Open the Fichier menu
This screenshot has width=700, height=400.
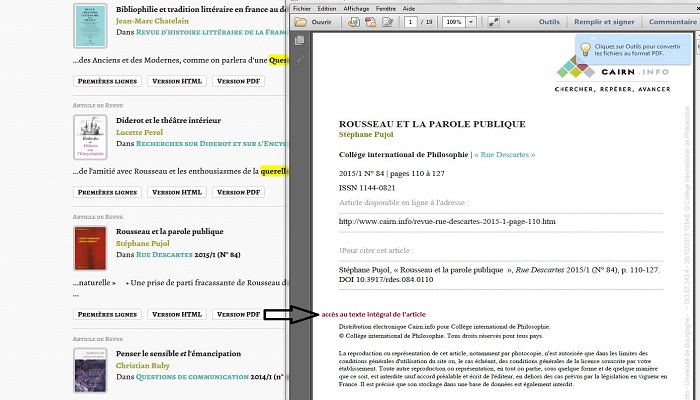click(301, 7)
